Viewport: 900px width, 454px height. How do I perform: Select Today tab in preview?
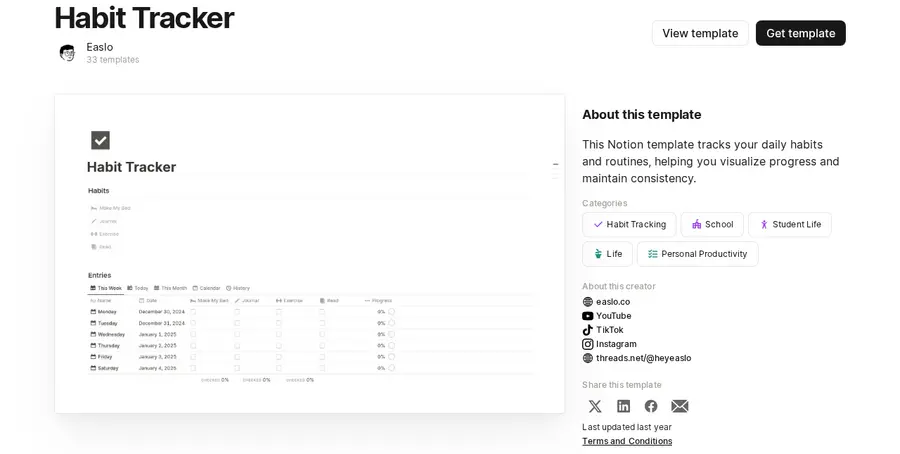(138, 288)
